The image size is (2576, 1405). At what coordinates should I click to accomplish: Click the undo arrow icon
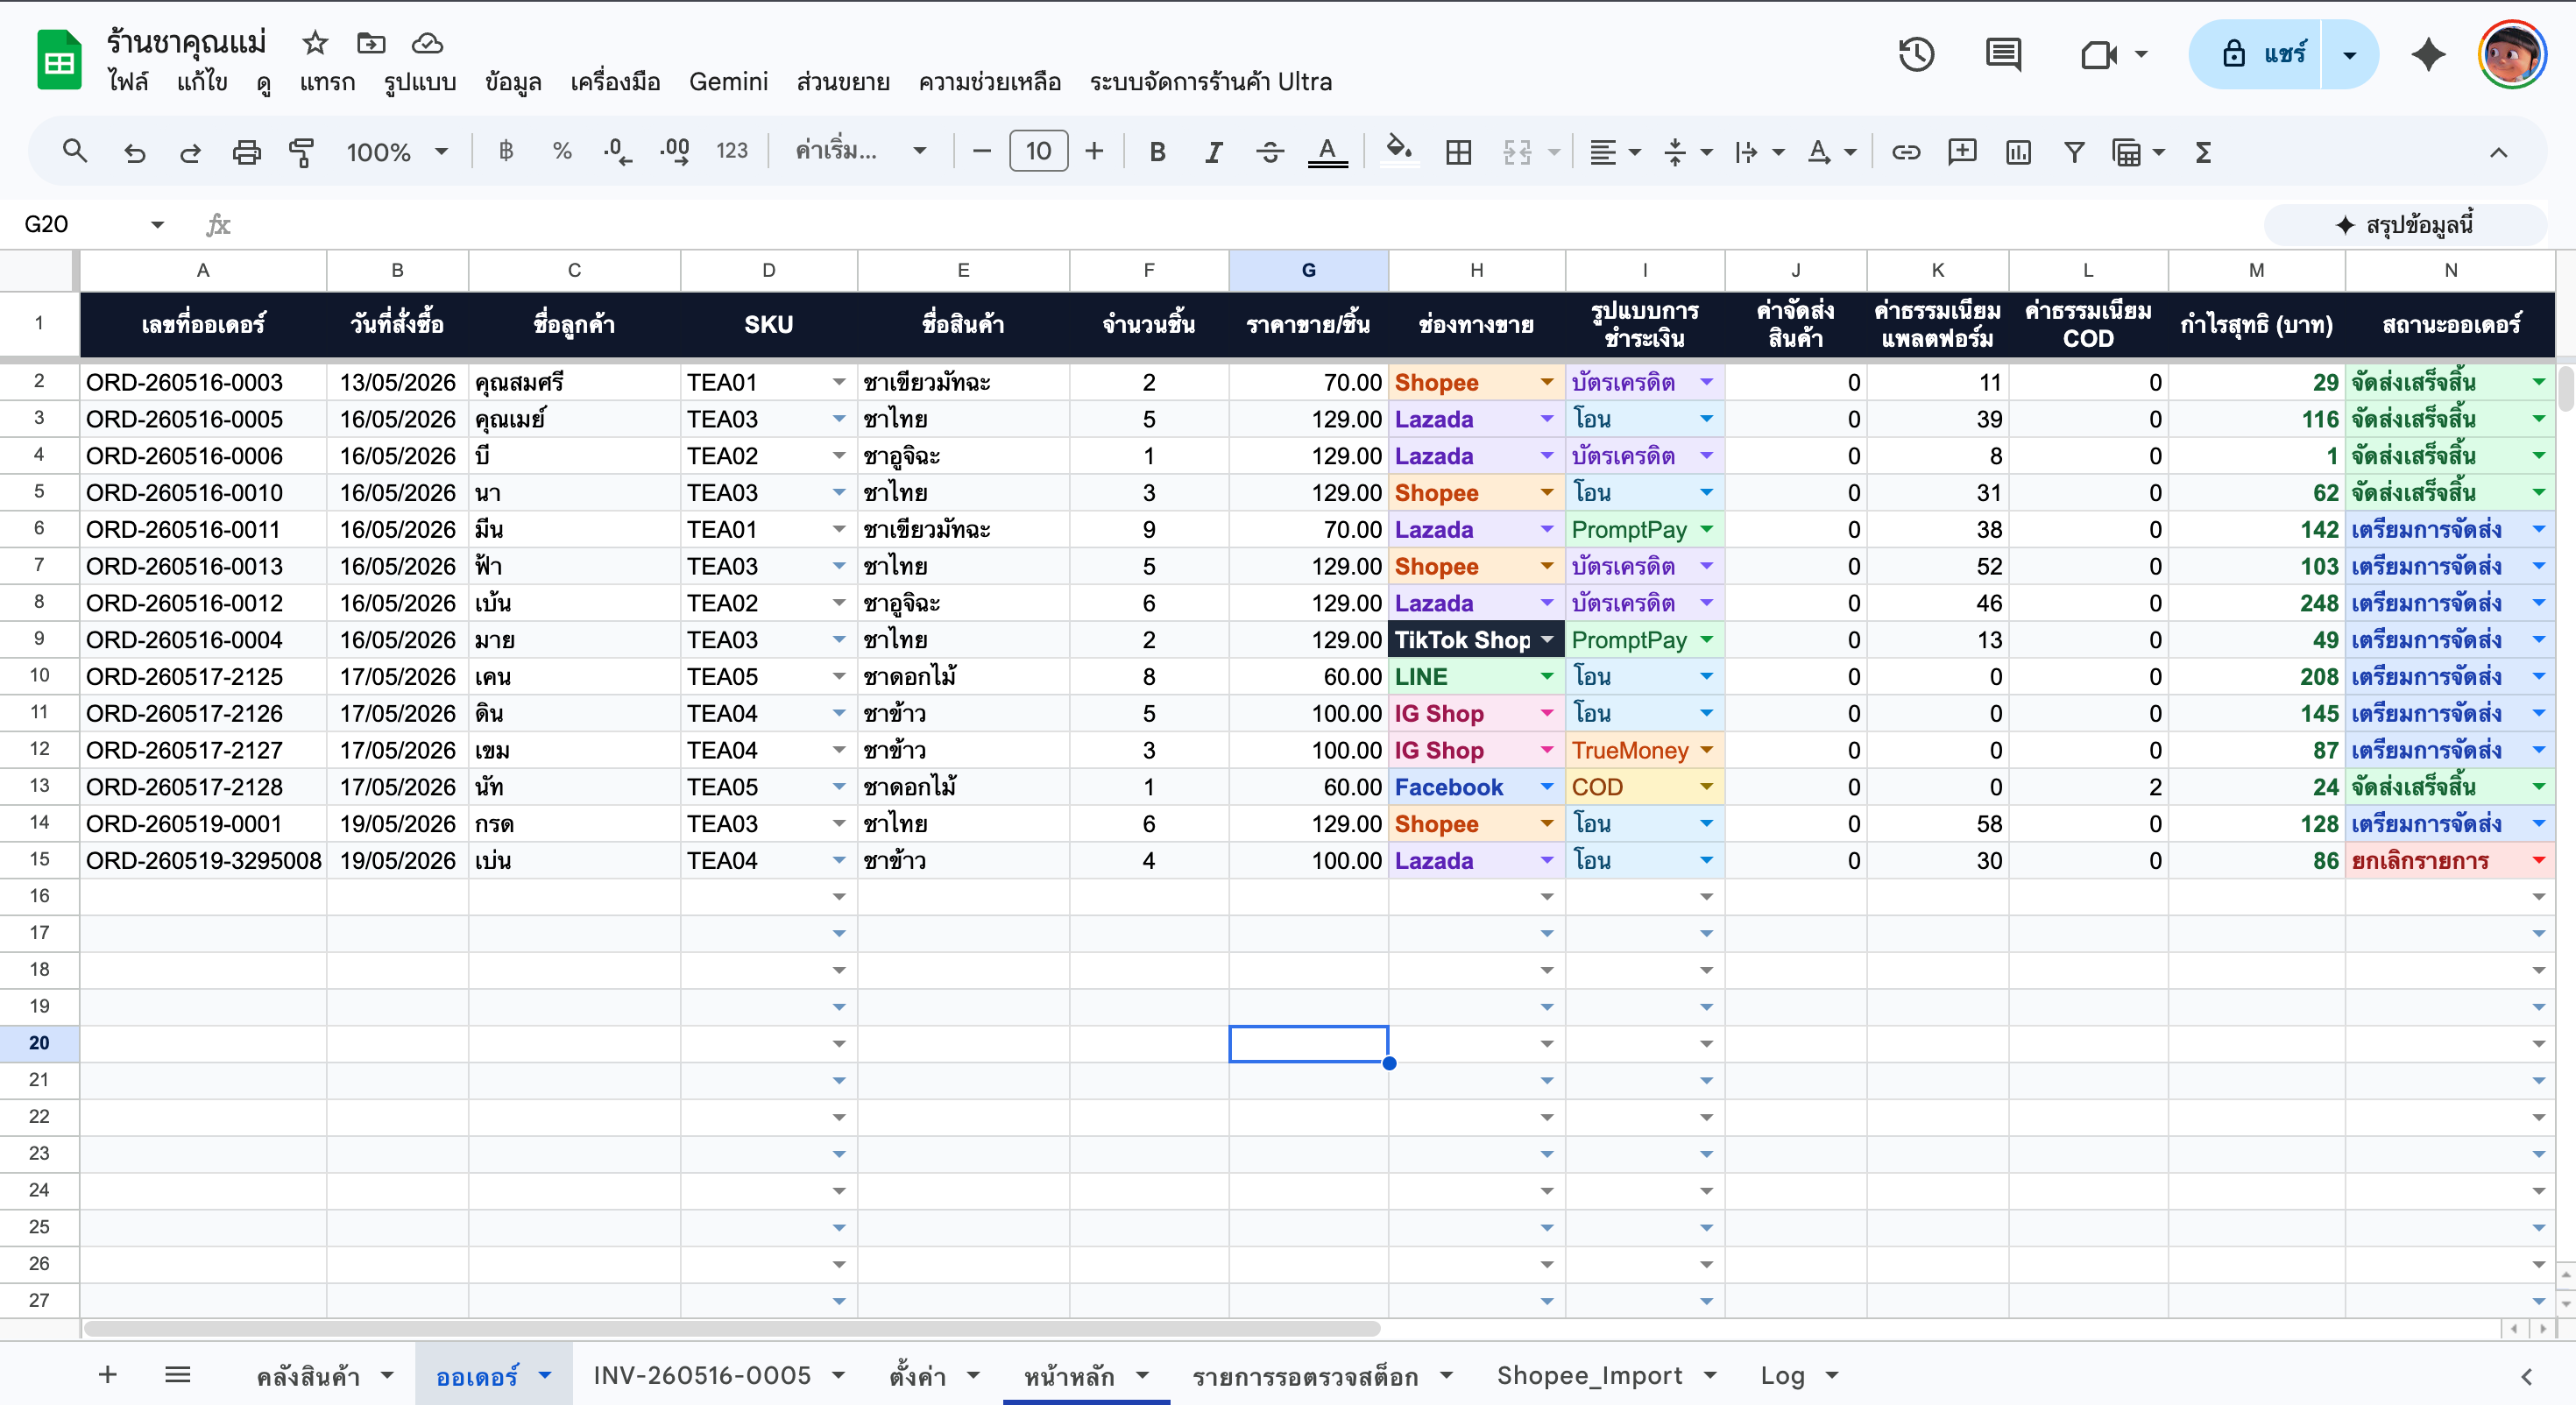(x=134, y=152)
